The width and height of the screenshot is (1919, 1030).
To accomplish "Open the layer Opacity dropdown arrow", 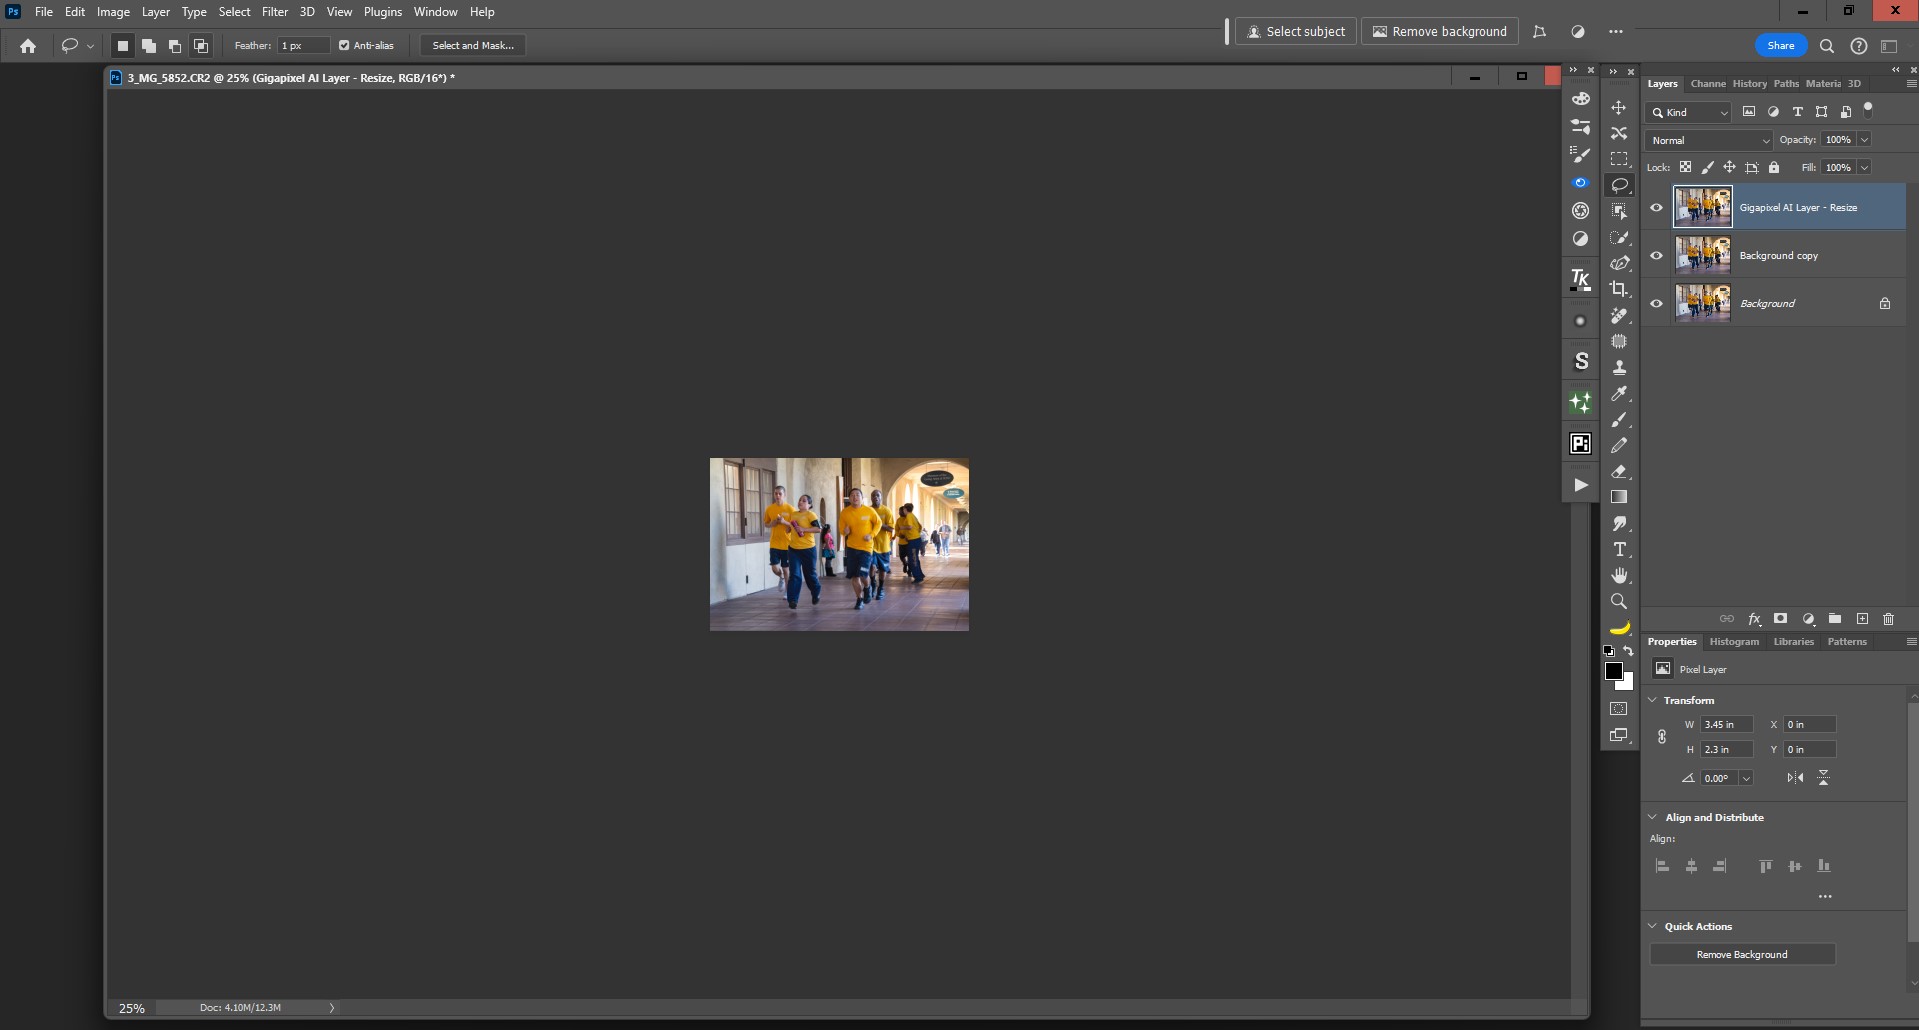I will click(x=1864, y=140).
